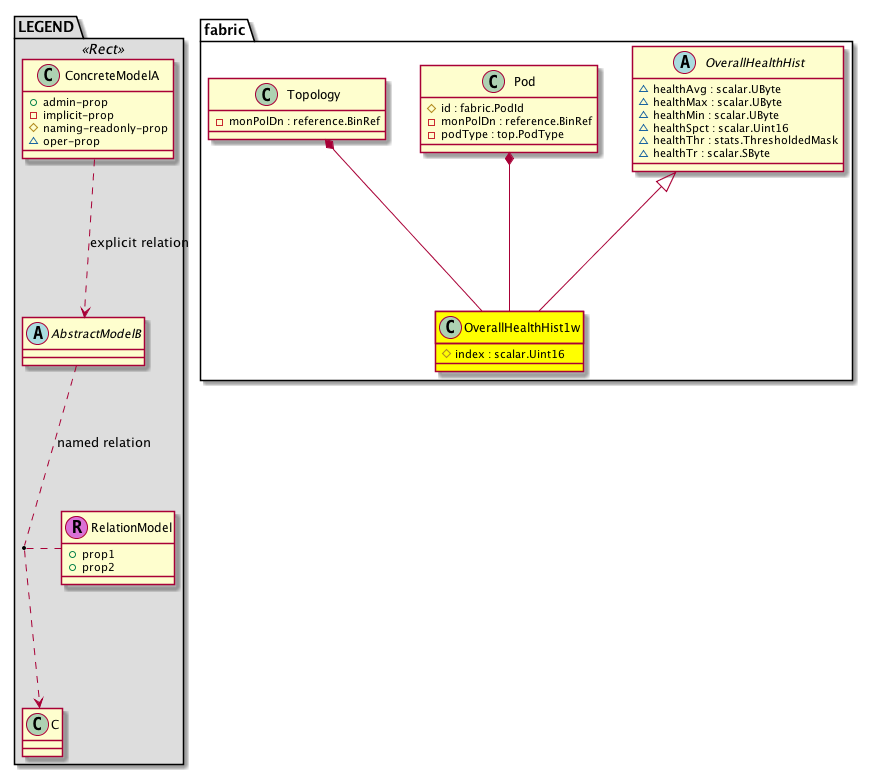This screenshot has width=873, height=775.
Task: Click the composition diamond below Pod
Action: tap(510, 158)
